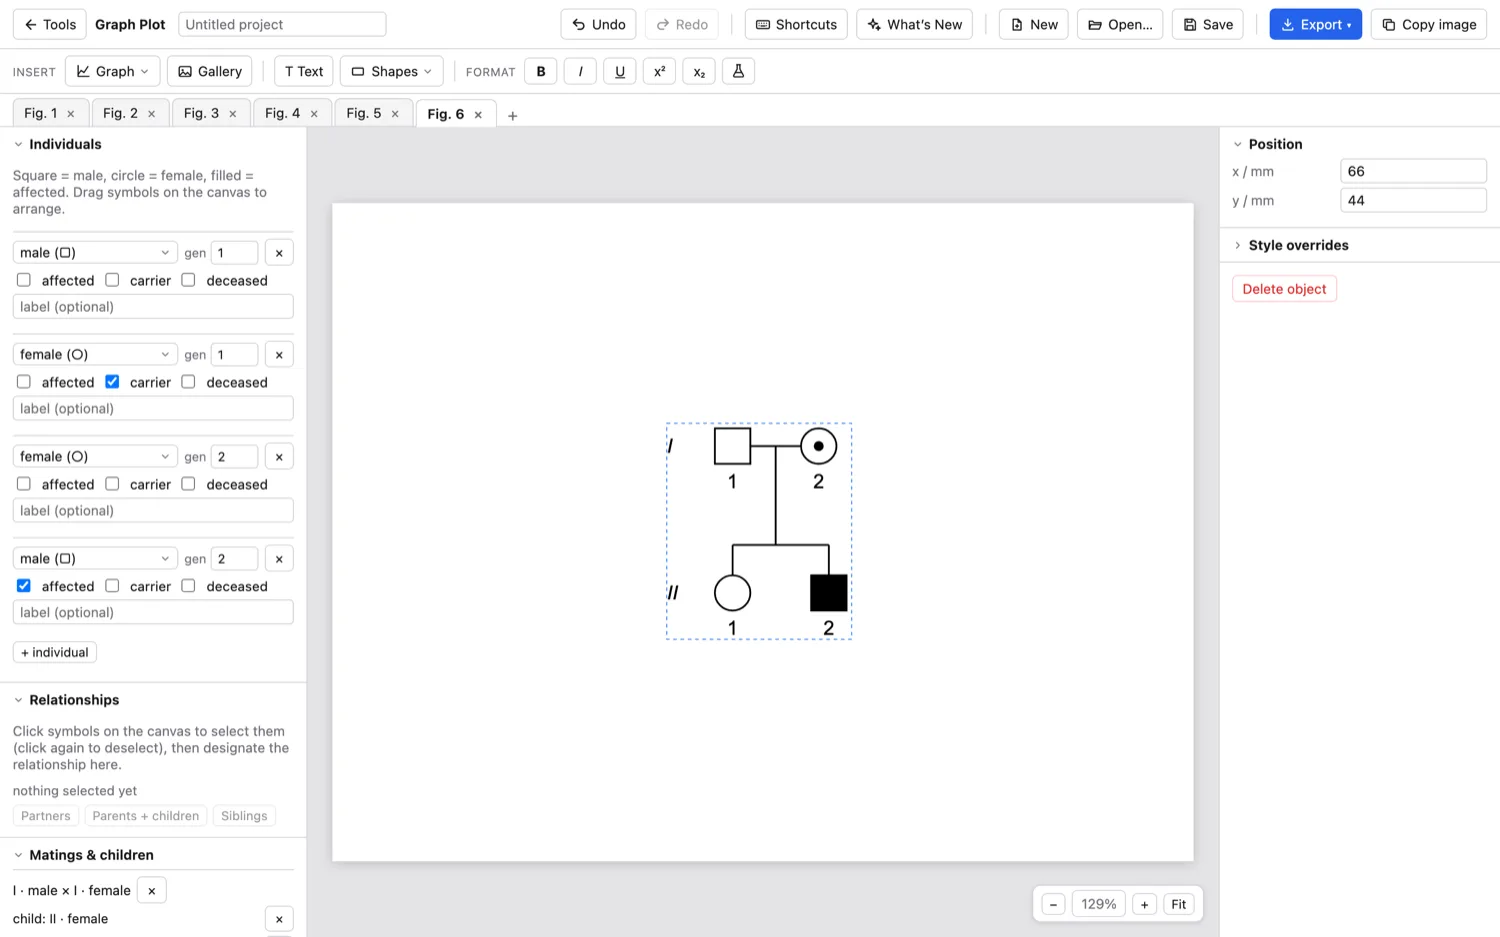
Task: Undo the last action
Action: pyautogui.click(x=598, y=24)
